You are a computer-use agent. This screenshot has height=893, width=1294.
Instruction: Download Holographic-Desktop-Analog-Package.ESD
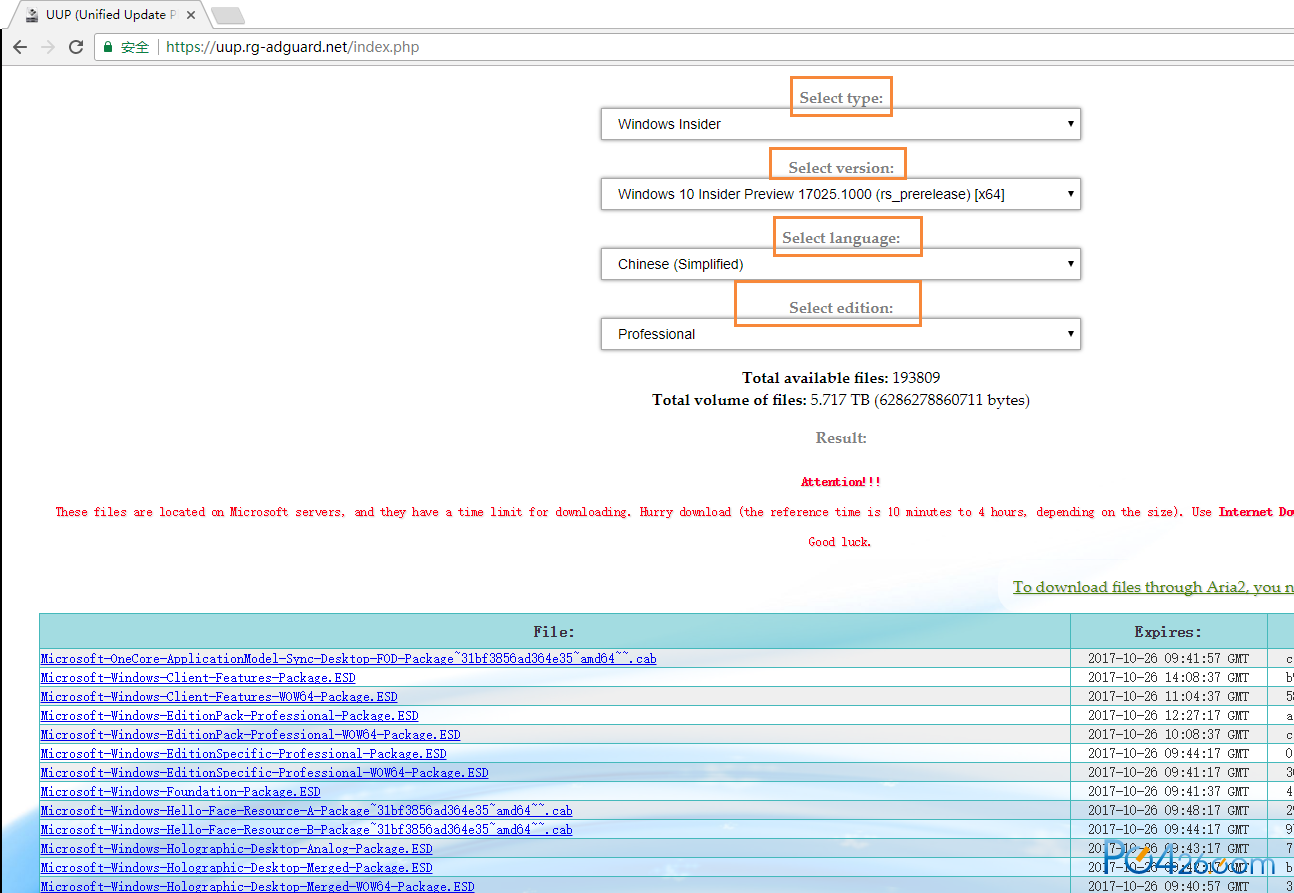click(x=236, y=849)
